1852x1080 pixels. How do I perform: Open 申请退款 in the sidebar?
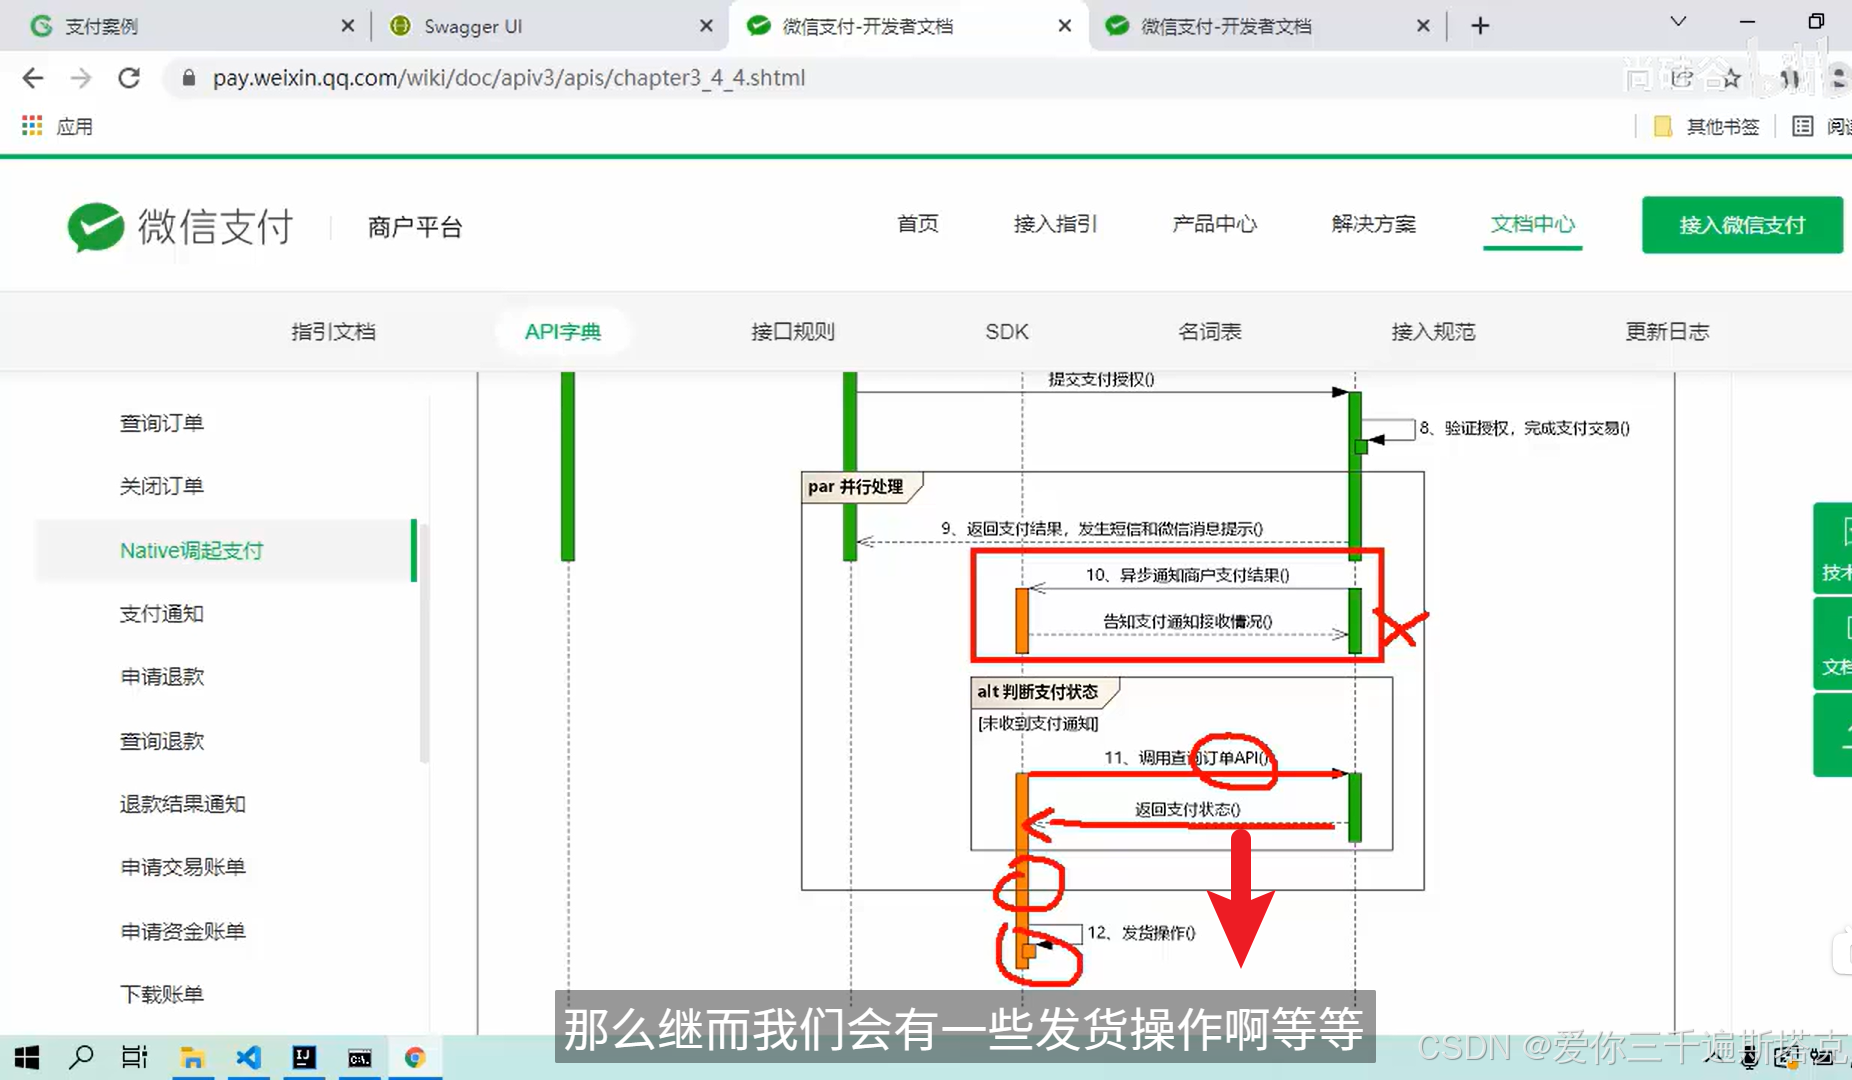[162, 677]
